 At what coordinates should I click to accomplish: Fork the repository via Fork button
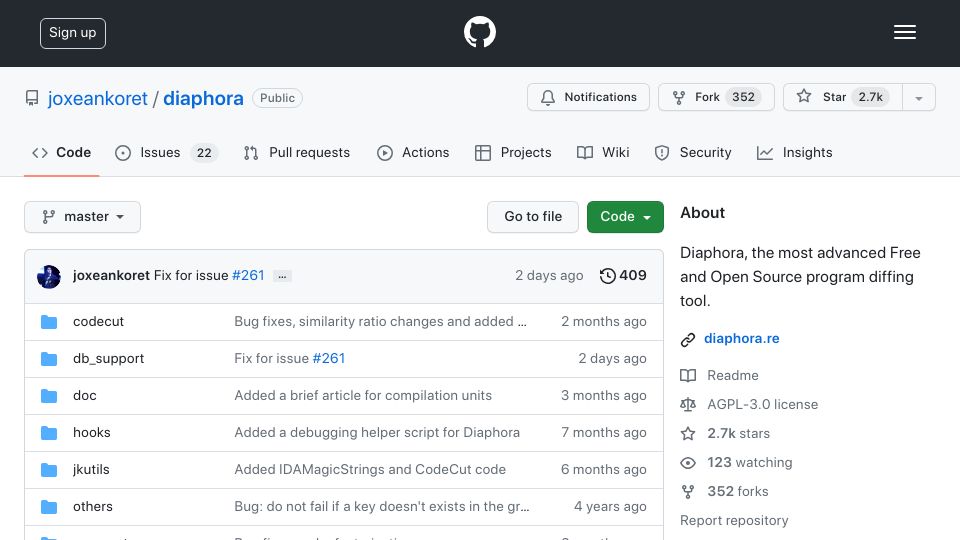point(716,97)
